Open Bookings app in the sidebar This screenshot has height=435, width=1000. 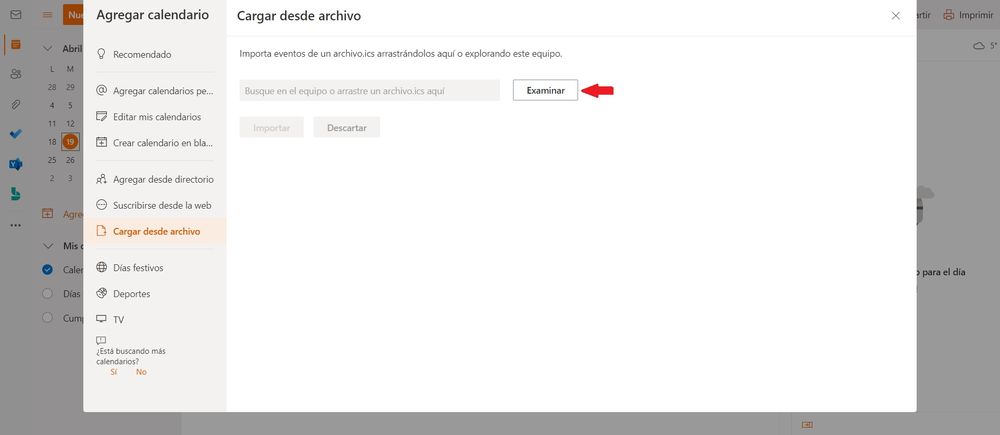[x=15, y=194]
